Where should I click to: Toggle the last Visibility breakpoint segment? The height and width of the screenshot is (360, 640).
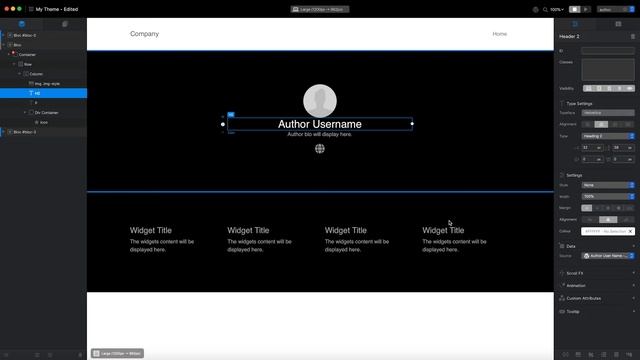coord(630,89)
